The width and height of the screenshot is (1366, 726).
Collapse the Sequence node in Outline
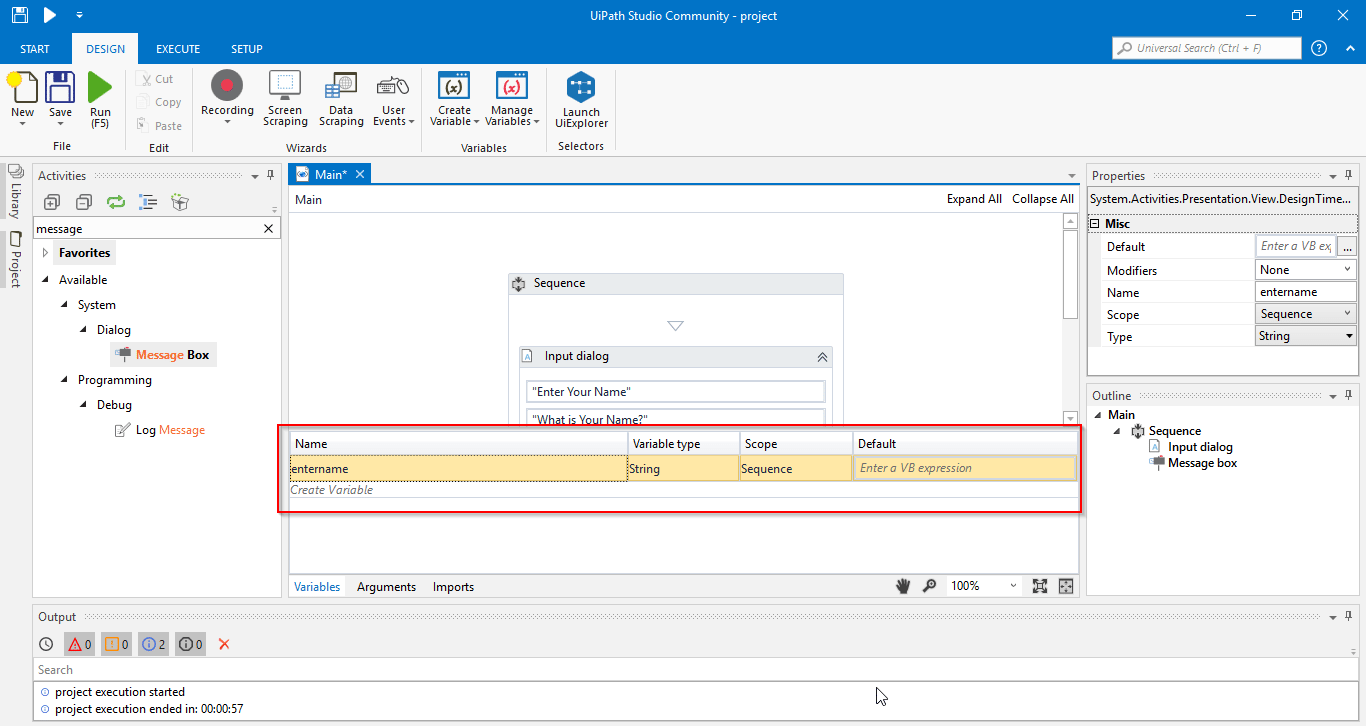coord(1119,431)
